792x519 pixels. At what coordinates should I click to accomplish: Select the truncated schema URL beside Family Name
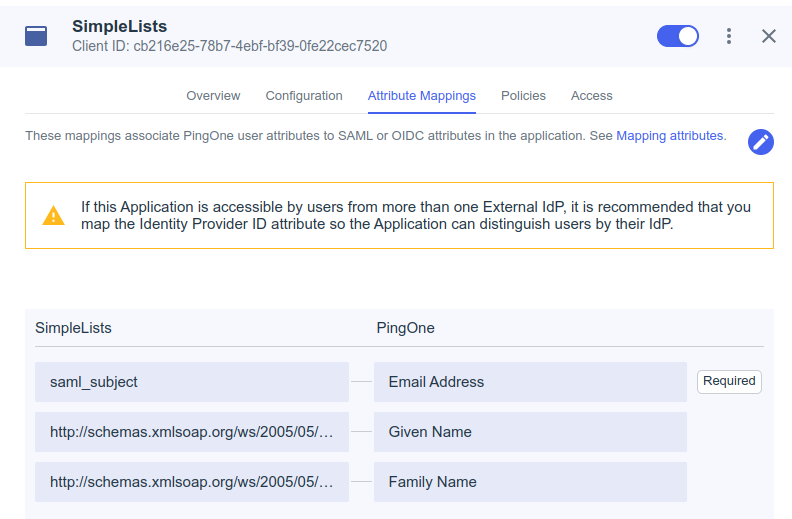[192, 482]
